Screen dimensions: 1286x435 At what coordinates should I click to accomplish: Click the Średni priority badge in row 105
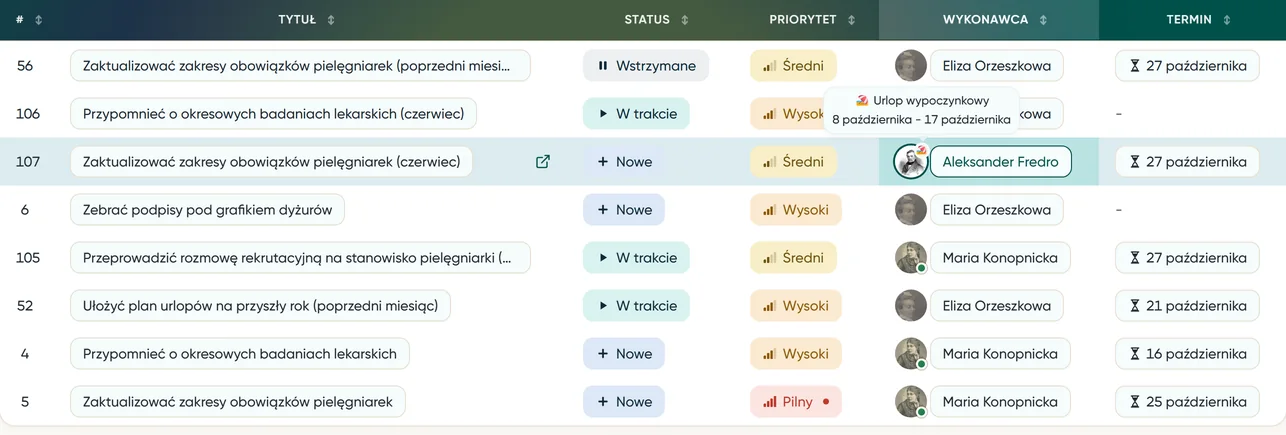click(793, 258)
